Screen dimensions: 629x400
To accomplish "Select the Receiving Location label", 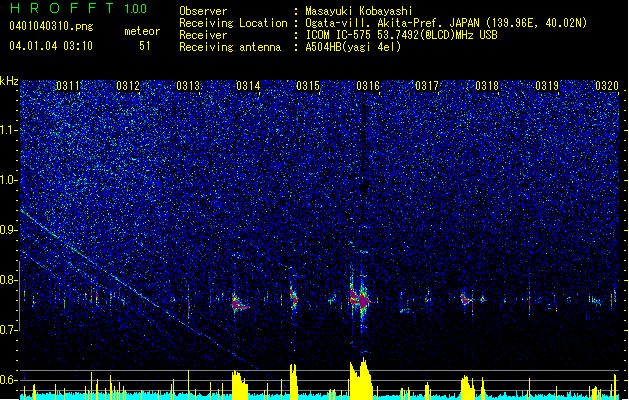I will [x=233, y=23].
